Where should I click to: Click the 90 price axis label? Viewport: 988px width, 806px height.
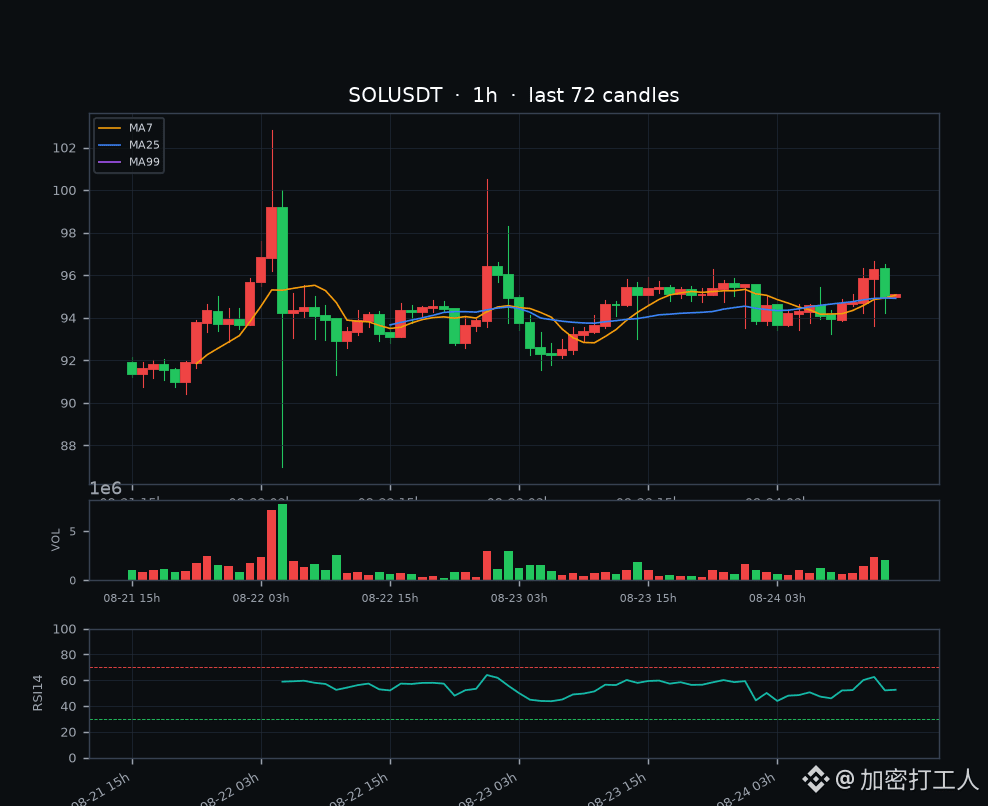pos(68,403)
